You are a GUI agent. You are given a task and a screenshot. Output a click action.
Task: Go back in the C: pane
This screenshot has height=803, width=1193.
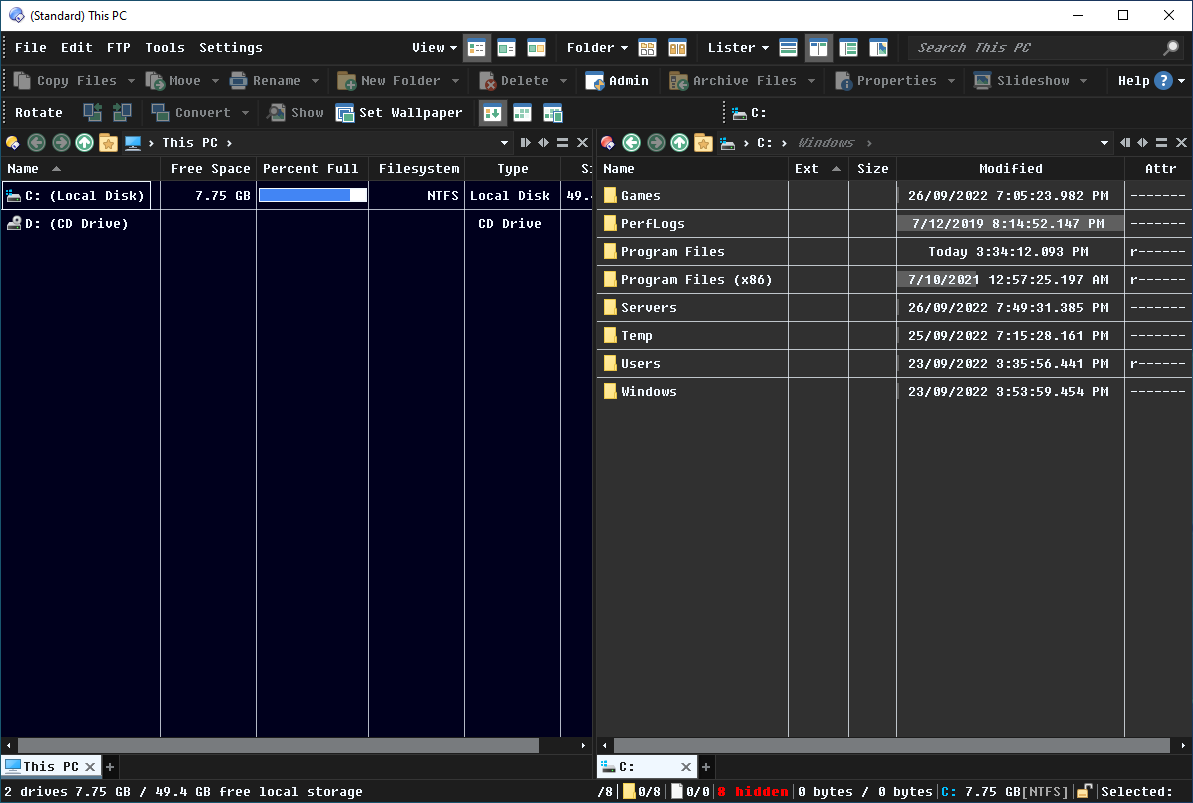tap(631, 143)
